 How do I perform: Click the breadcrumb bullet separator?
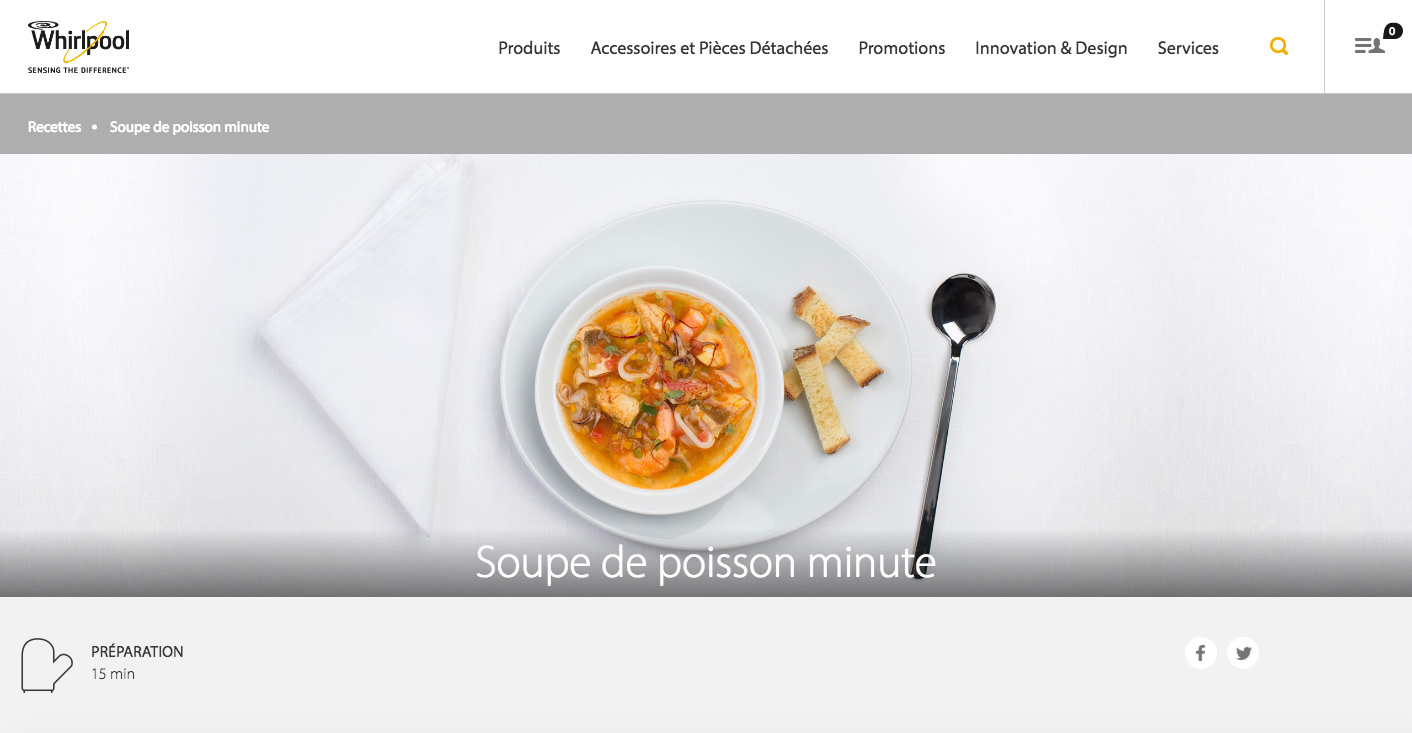click(x=95, y=127)
